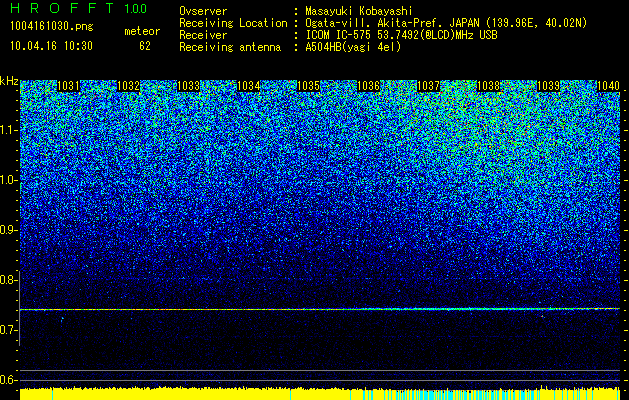The image size is (629, 400).
Task: Click the yellow signal level bar graph
Action: click(x=320, y=394)
